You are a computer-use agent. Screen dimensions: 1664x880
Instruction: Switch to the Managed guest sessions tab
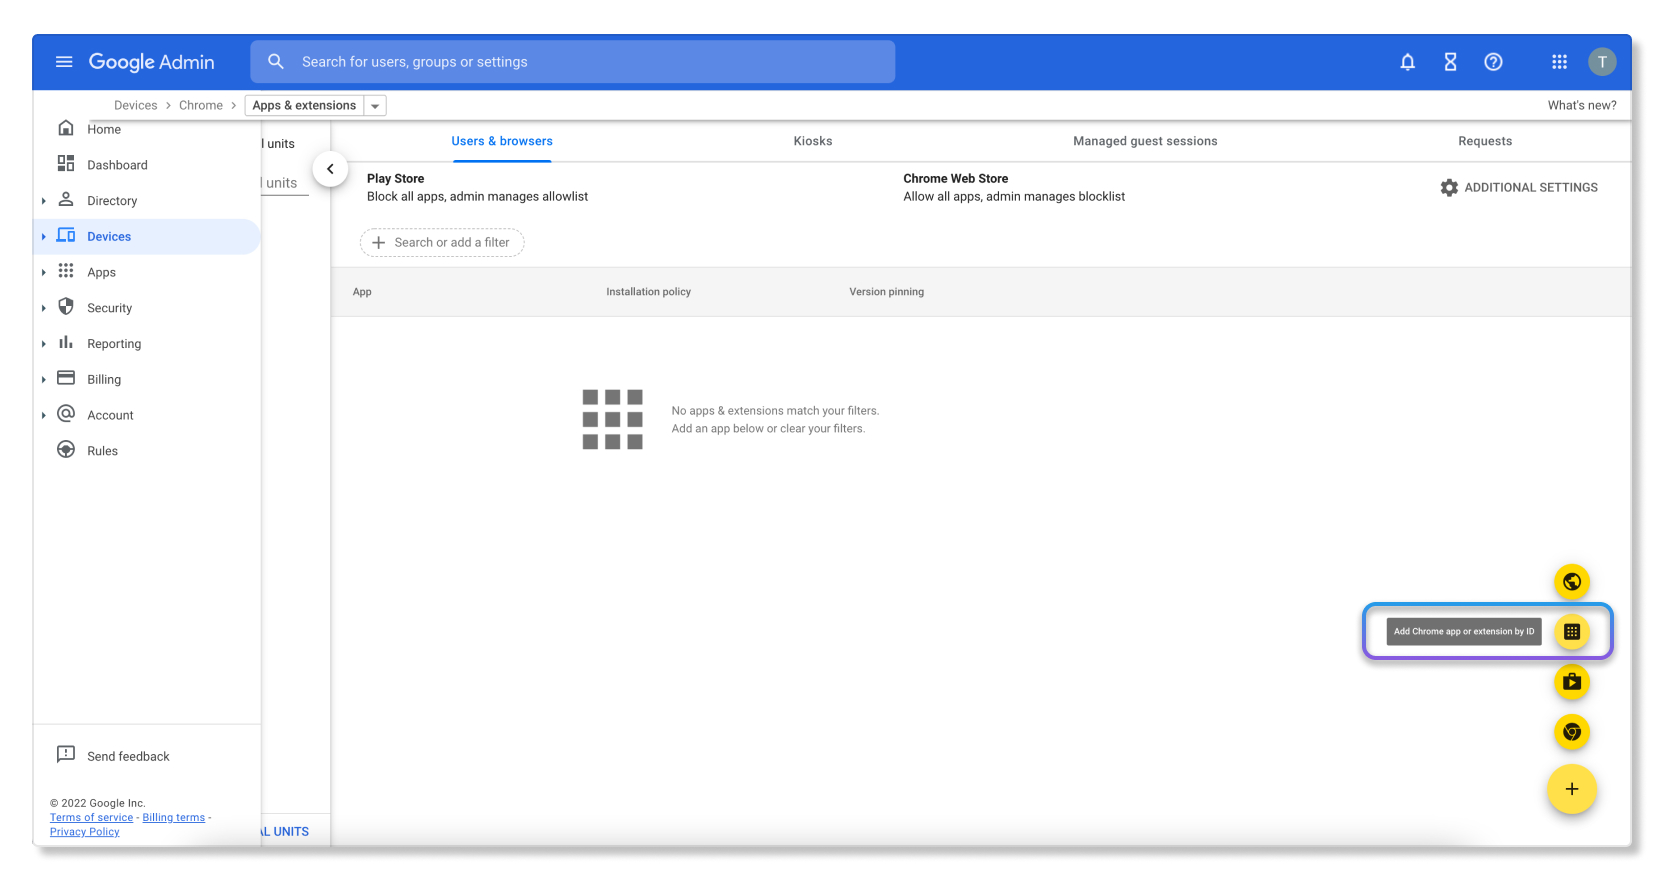click(x=1145, y=141)
